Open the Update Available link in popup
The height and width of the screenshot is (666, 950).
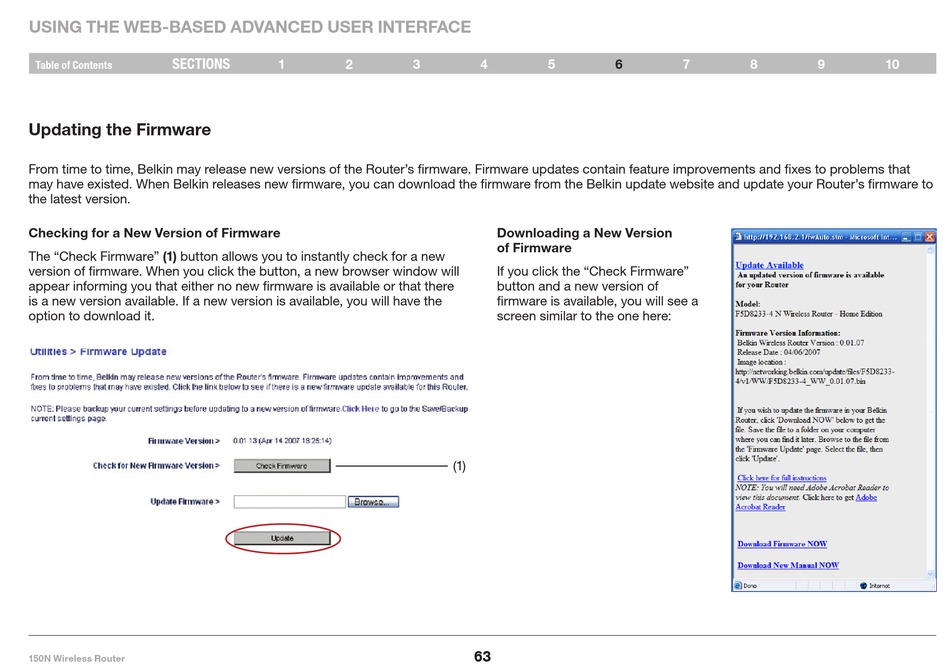coord(769,265)
